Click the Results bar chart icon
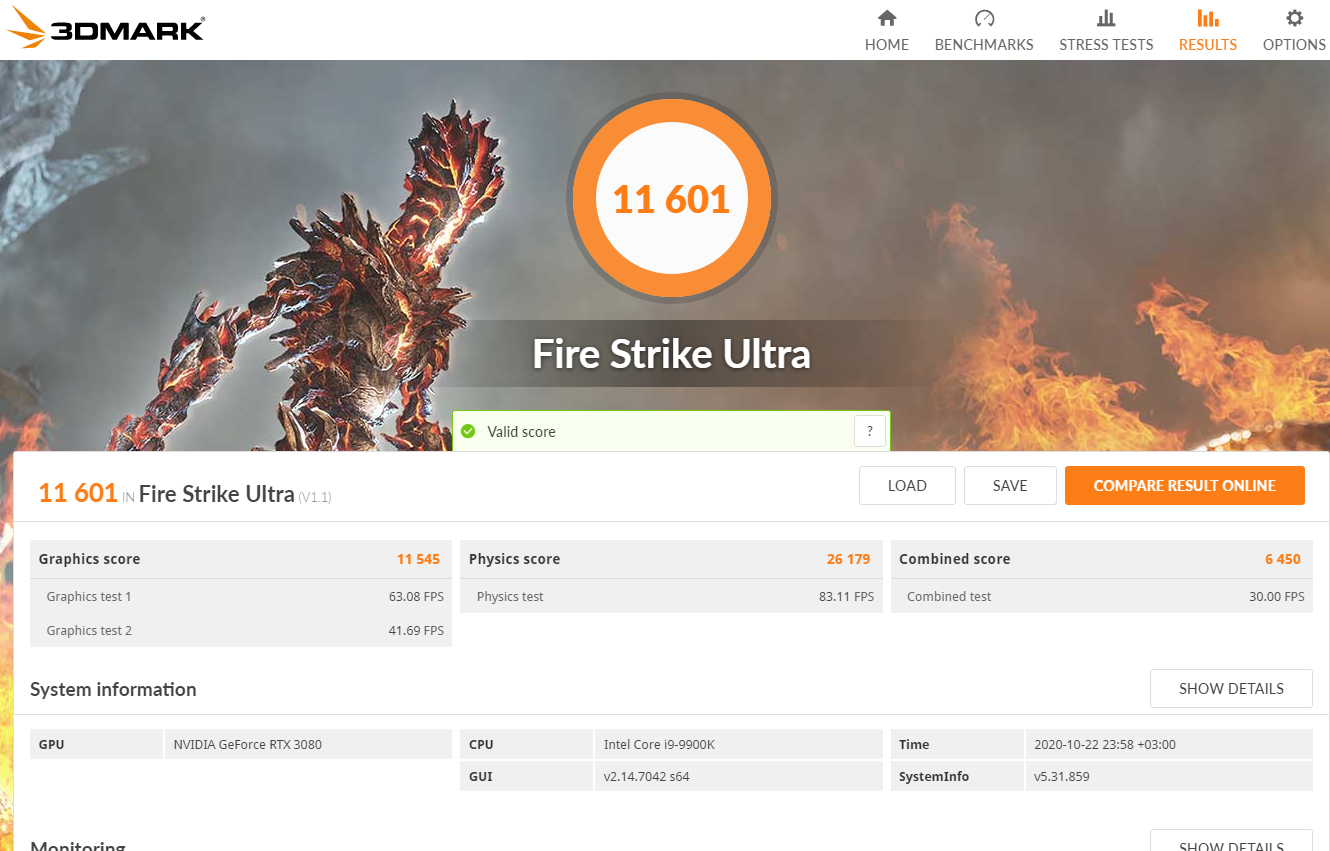The image size is (1330, 851). click(1208, 18)
